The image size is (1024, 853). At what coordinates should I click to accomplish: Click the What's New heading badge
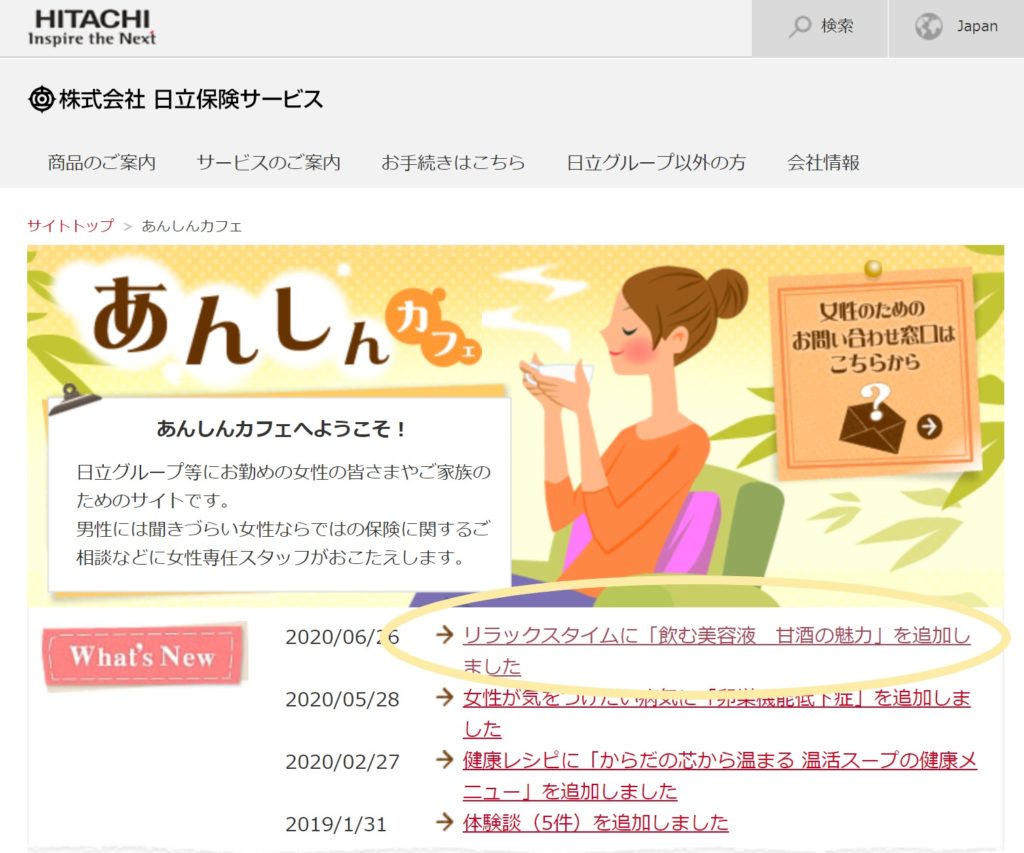tap(143, 657)
